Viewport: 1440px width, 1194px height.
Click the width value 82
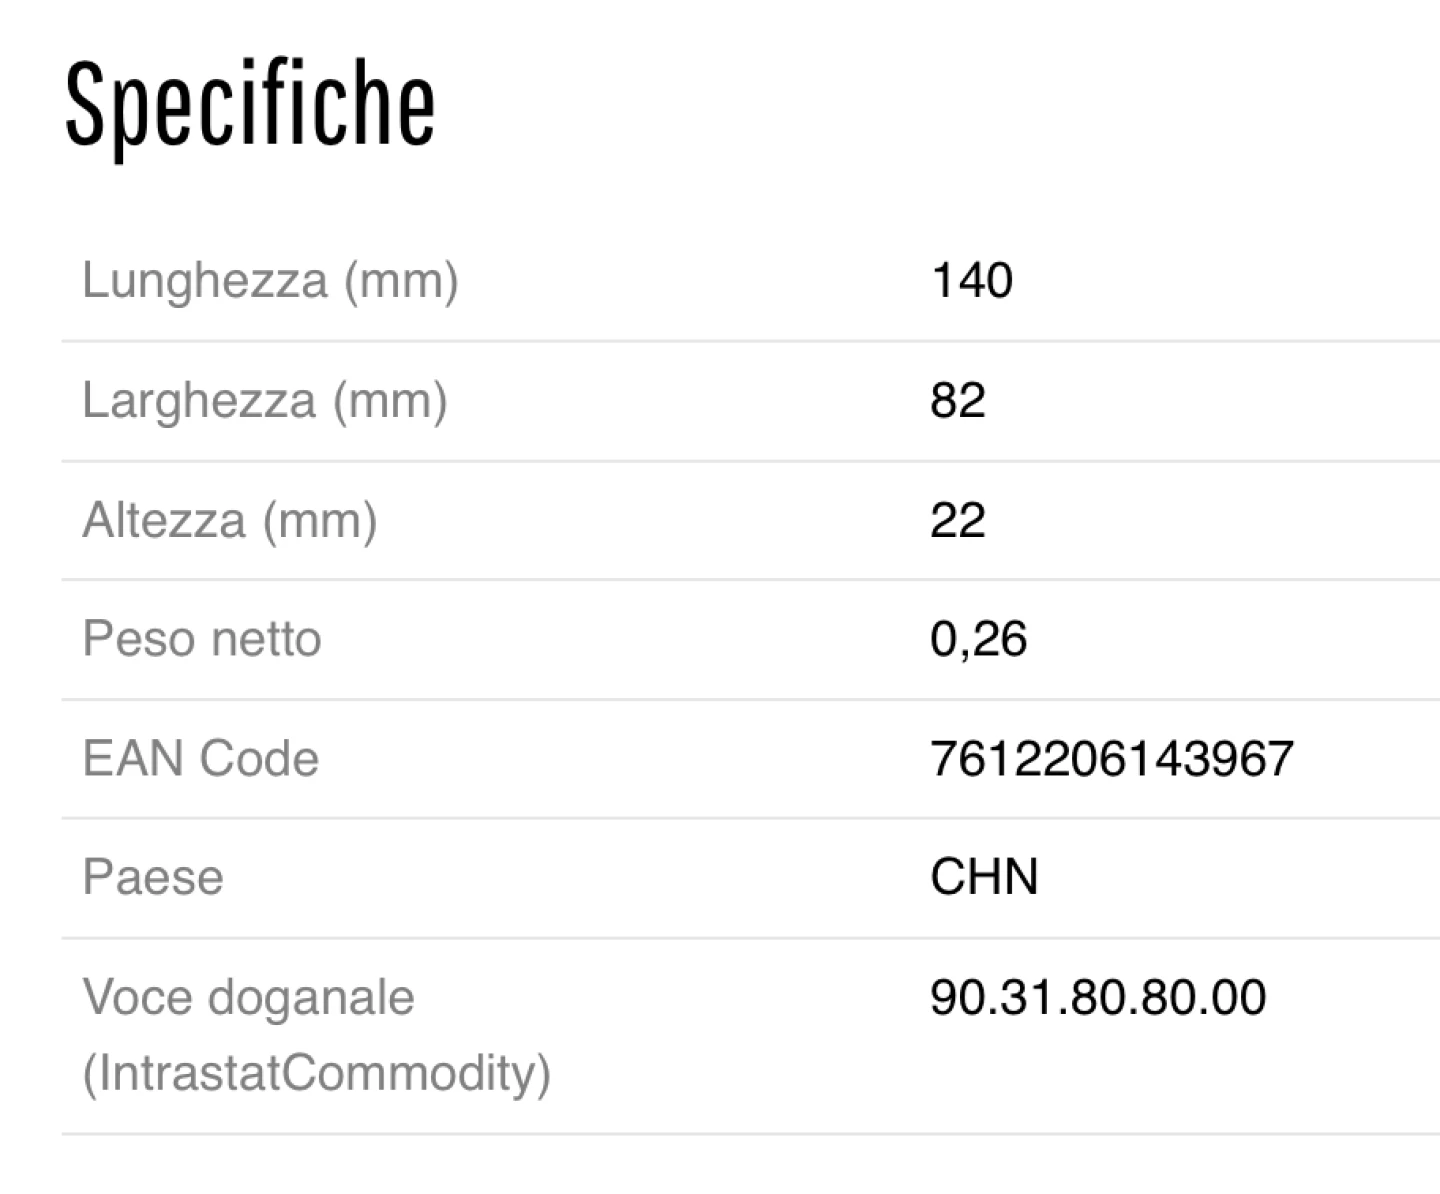click(958, 400)
